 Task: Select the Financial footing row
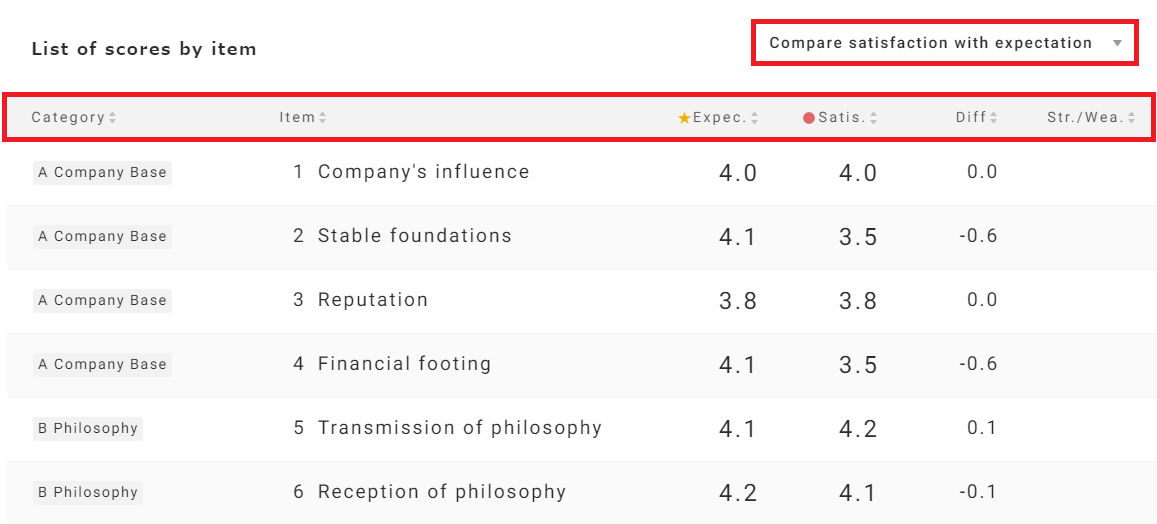click(x=404, y=364)
